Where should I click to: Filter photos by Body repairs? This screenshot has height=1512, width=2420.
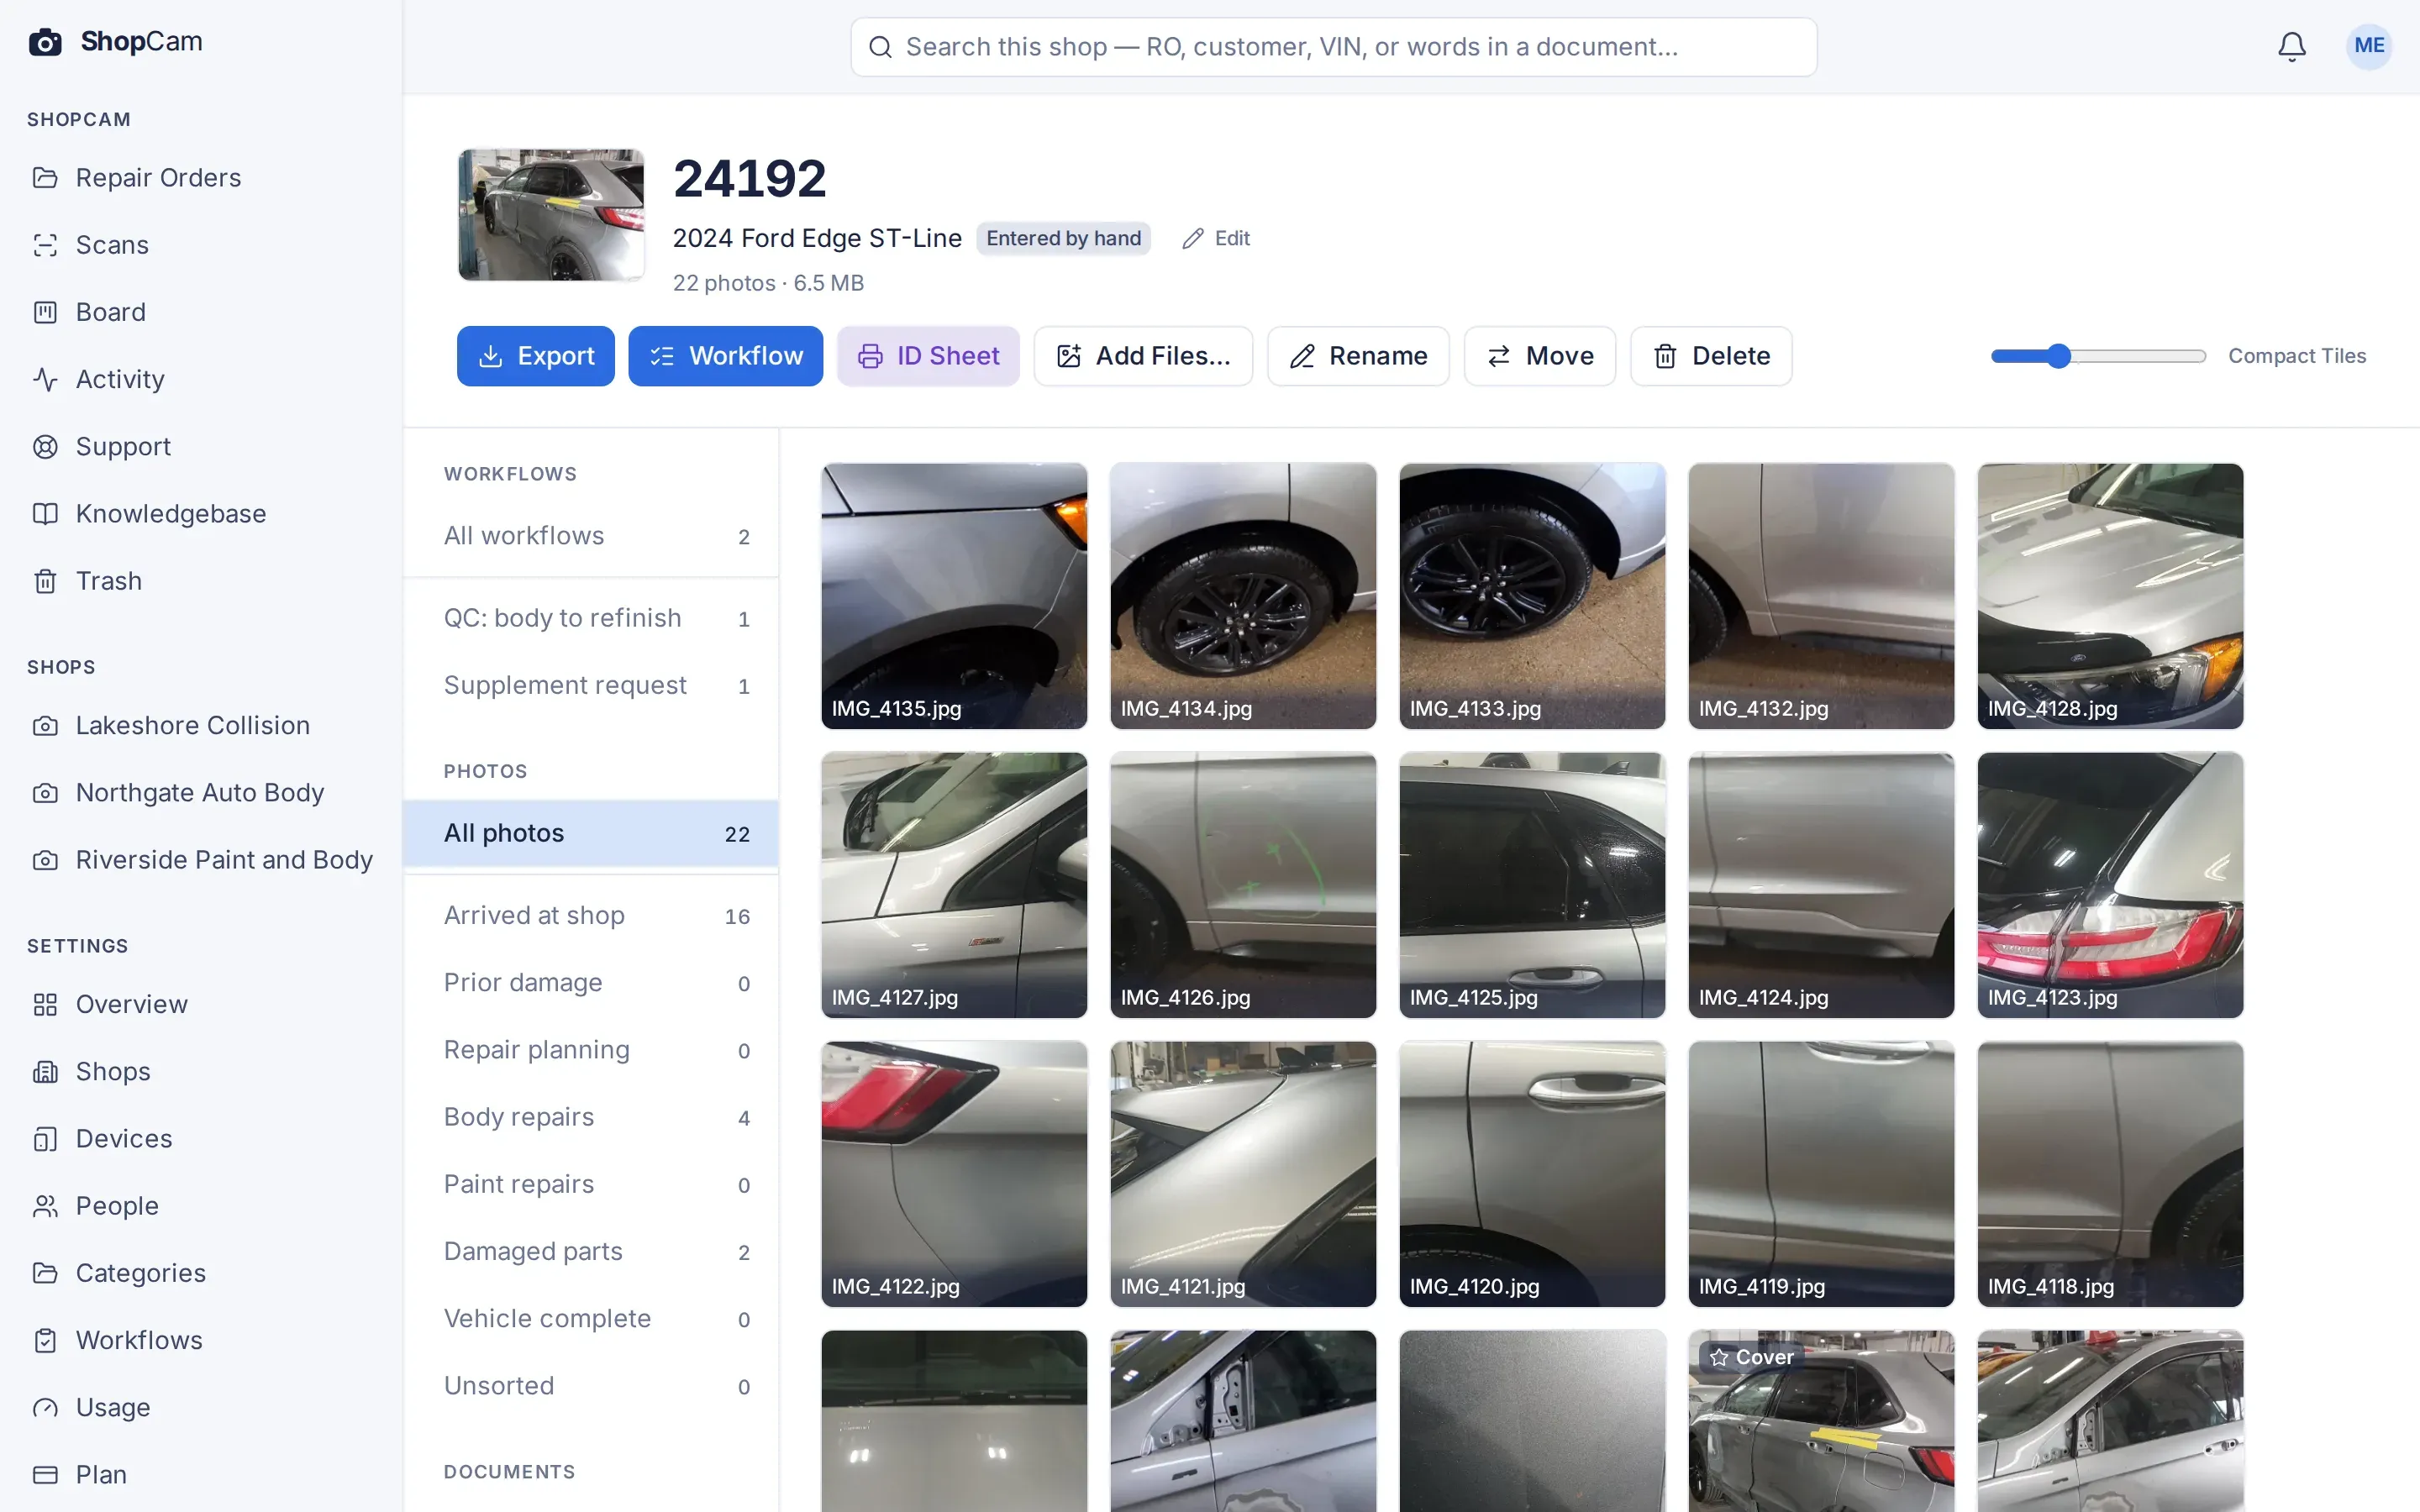click(591, 1117)
